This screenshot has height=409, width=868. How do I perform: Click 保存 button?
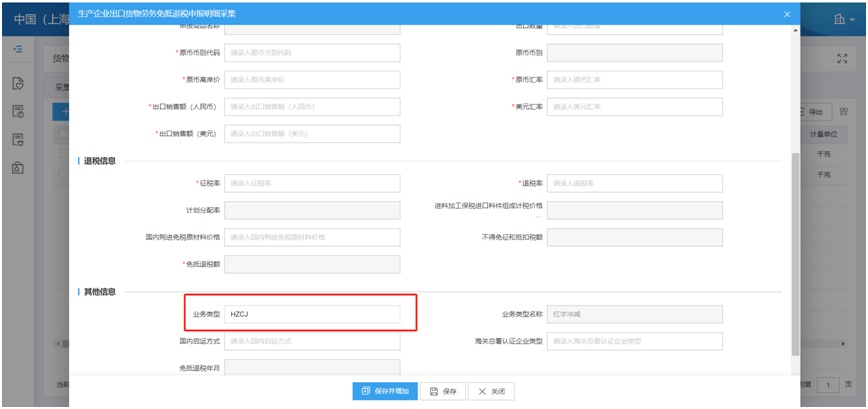pos(443,391)
